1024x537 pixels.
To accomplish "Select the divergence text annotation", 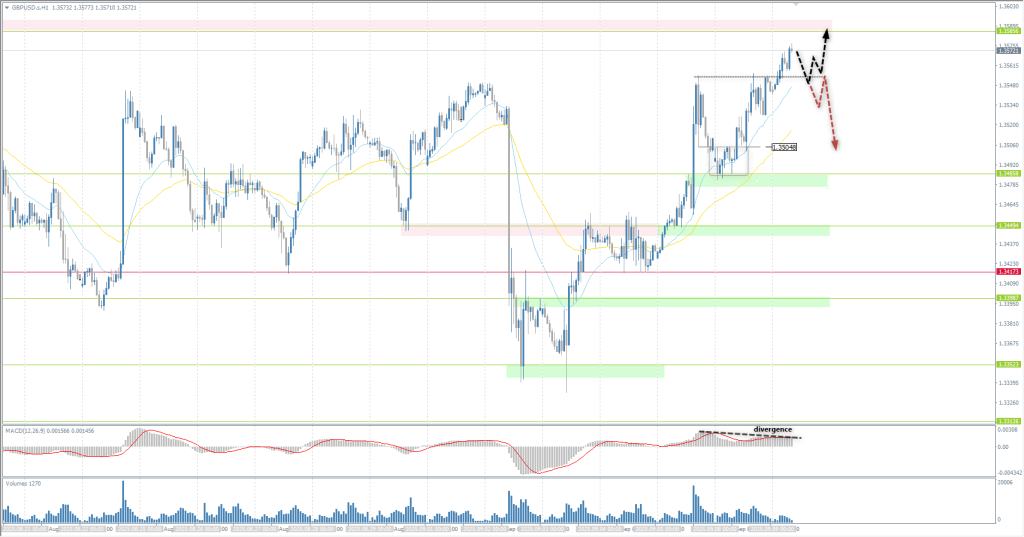I will click(x=772, y=429).
